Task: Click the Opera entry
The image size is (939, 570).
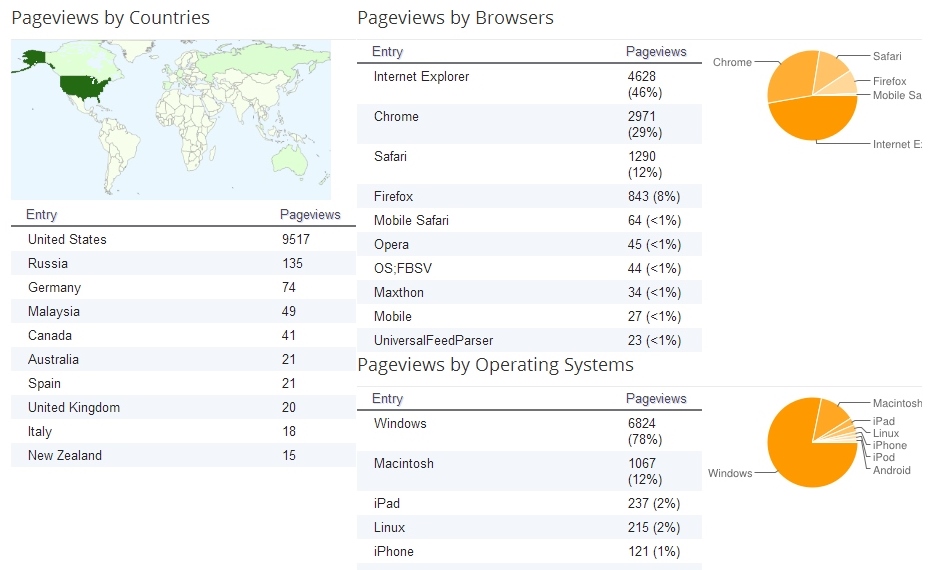Action: [x=392, y=244]
